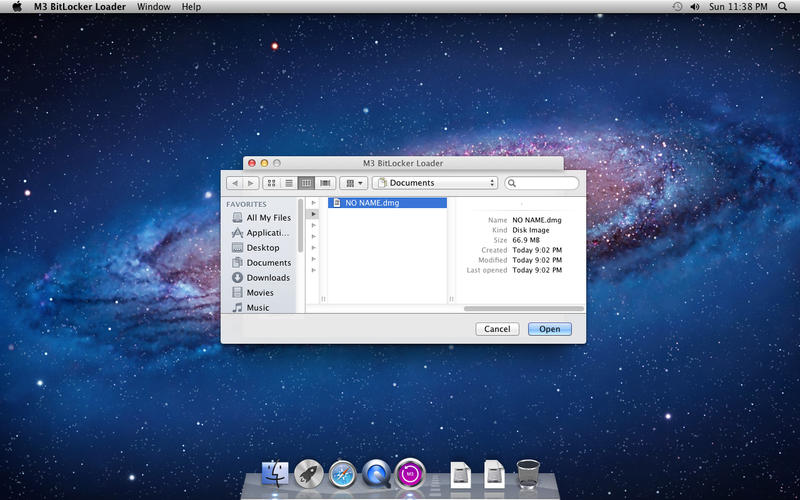This screenshot has height=500, width=800.
Task: Click the Open button
Action: click(x=549, y=329)
